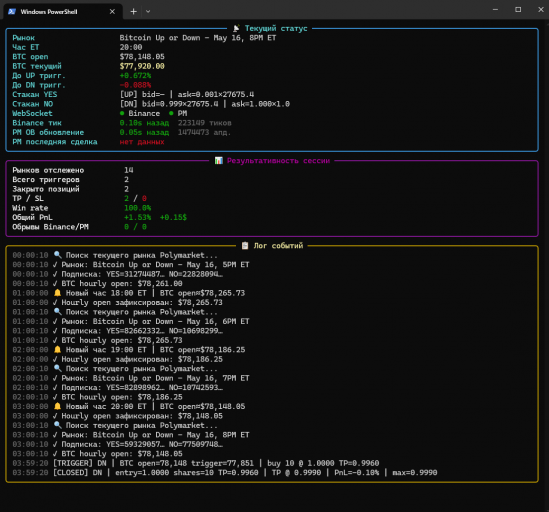Click the bell icon at 01:00:00 log entry

57,293
